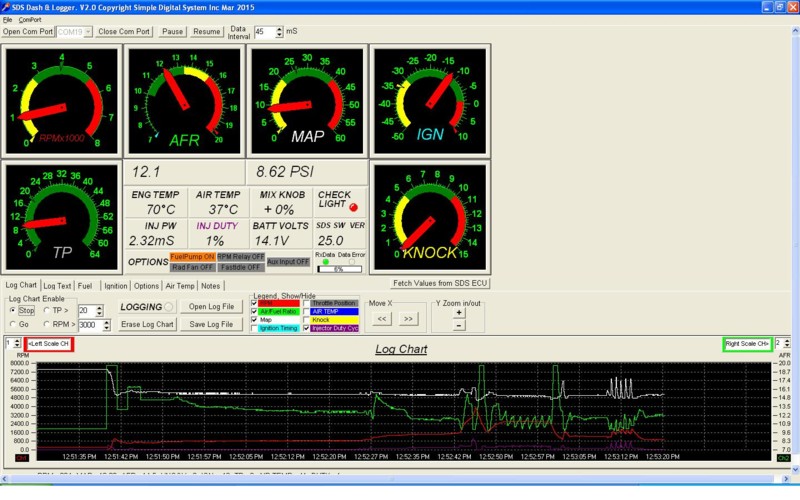800x500 pixels.
Task: Click the TP throttle position gauge
Action: tap(62, 217)
